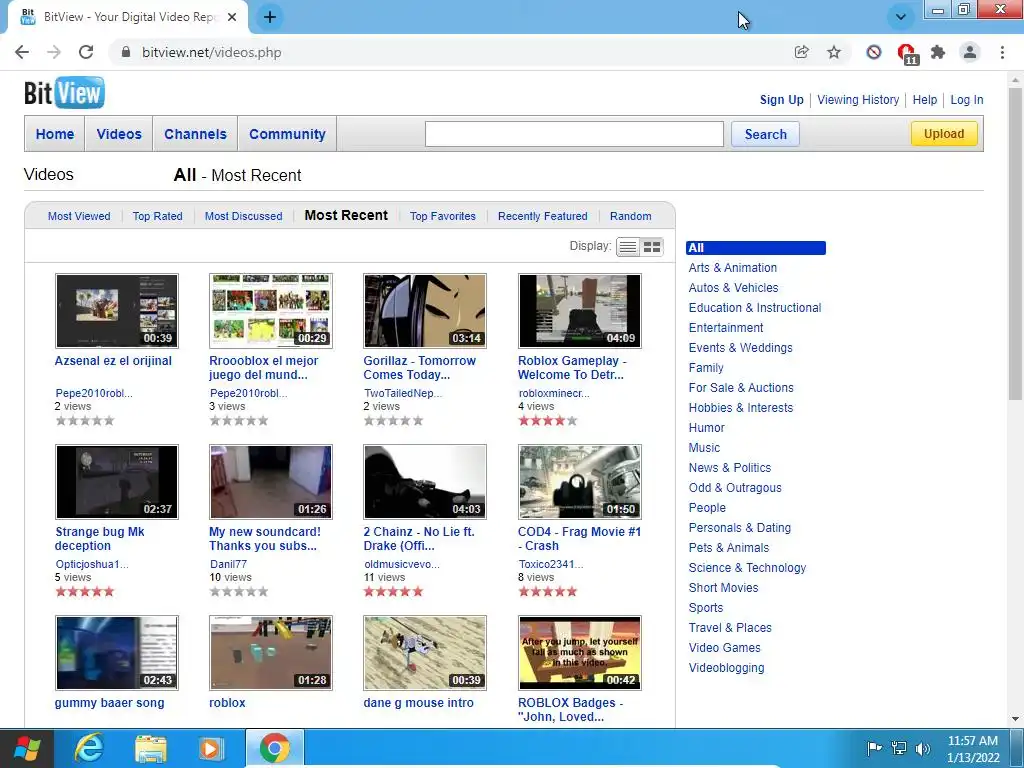Click the BitView logo
The image size is (1024, 768).
click(64, 93)
